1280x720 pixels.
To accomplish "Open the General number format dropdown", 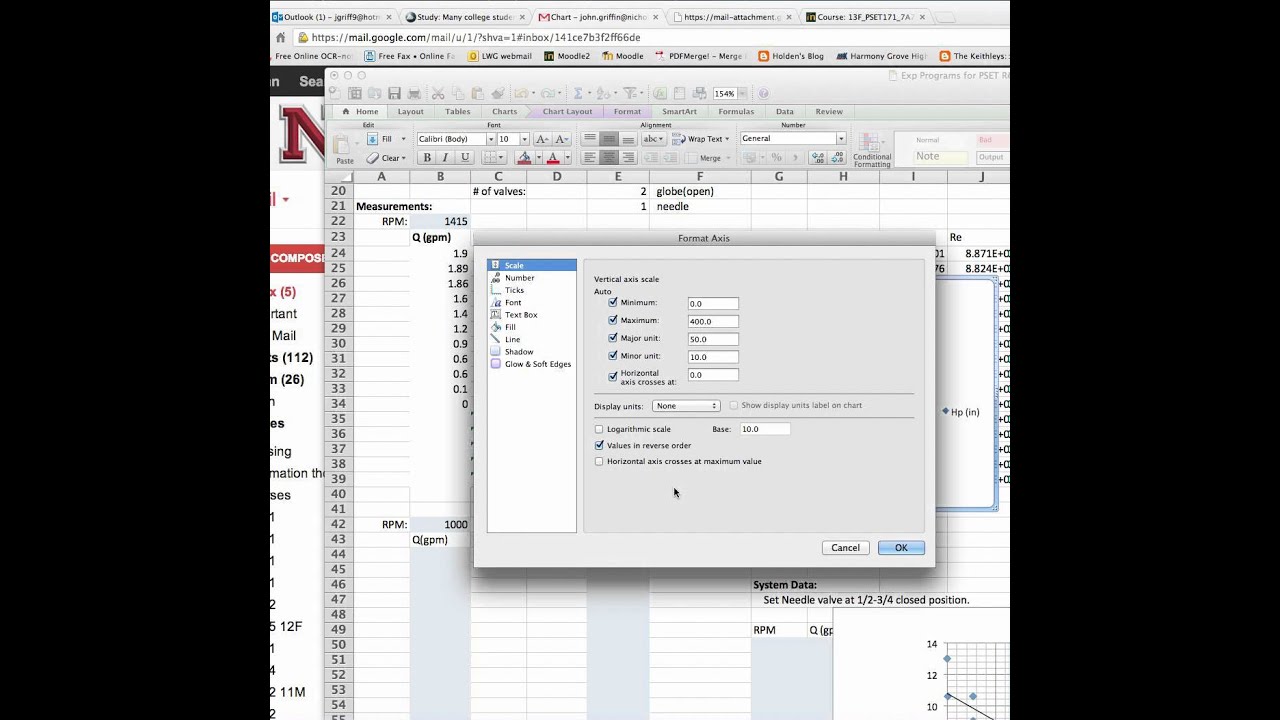I will 841,139.
